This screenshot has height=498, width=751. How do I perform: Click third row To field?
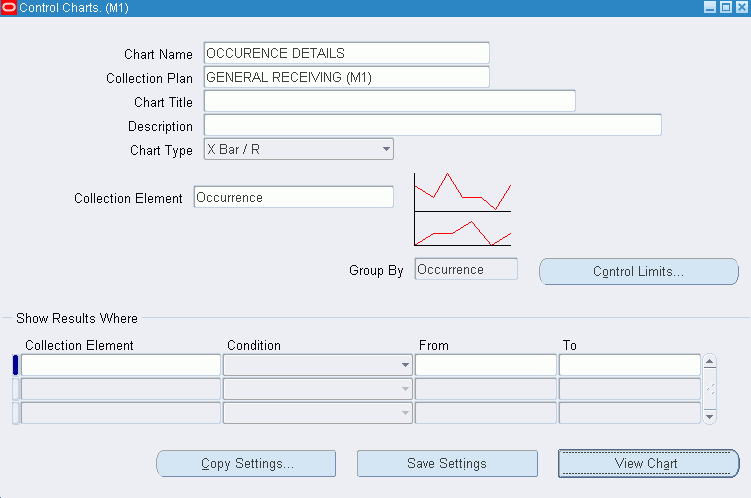630,413
